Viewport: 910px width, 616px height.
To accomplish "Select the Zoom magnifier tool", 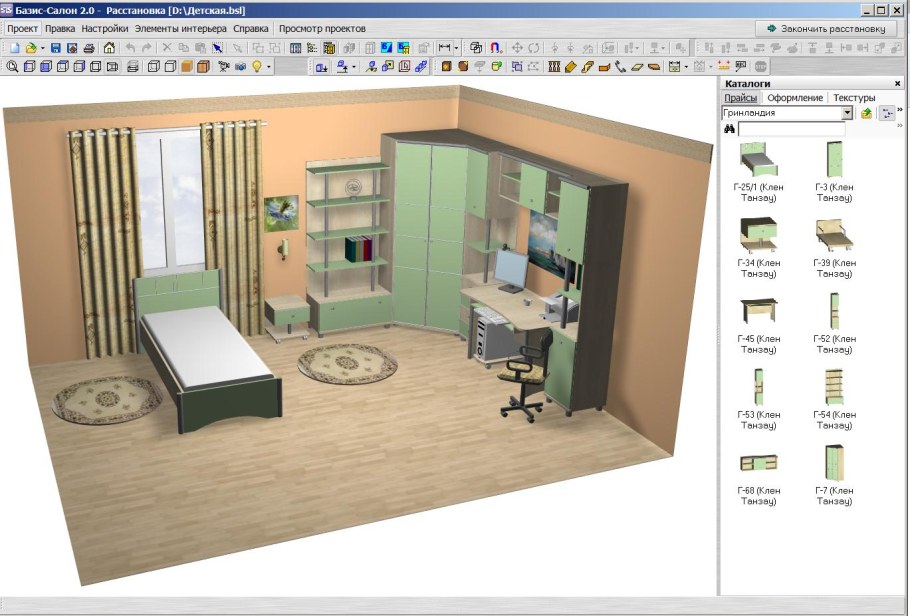I will (13, 67).
